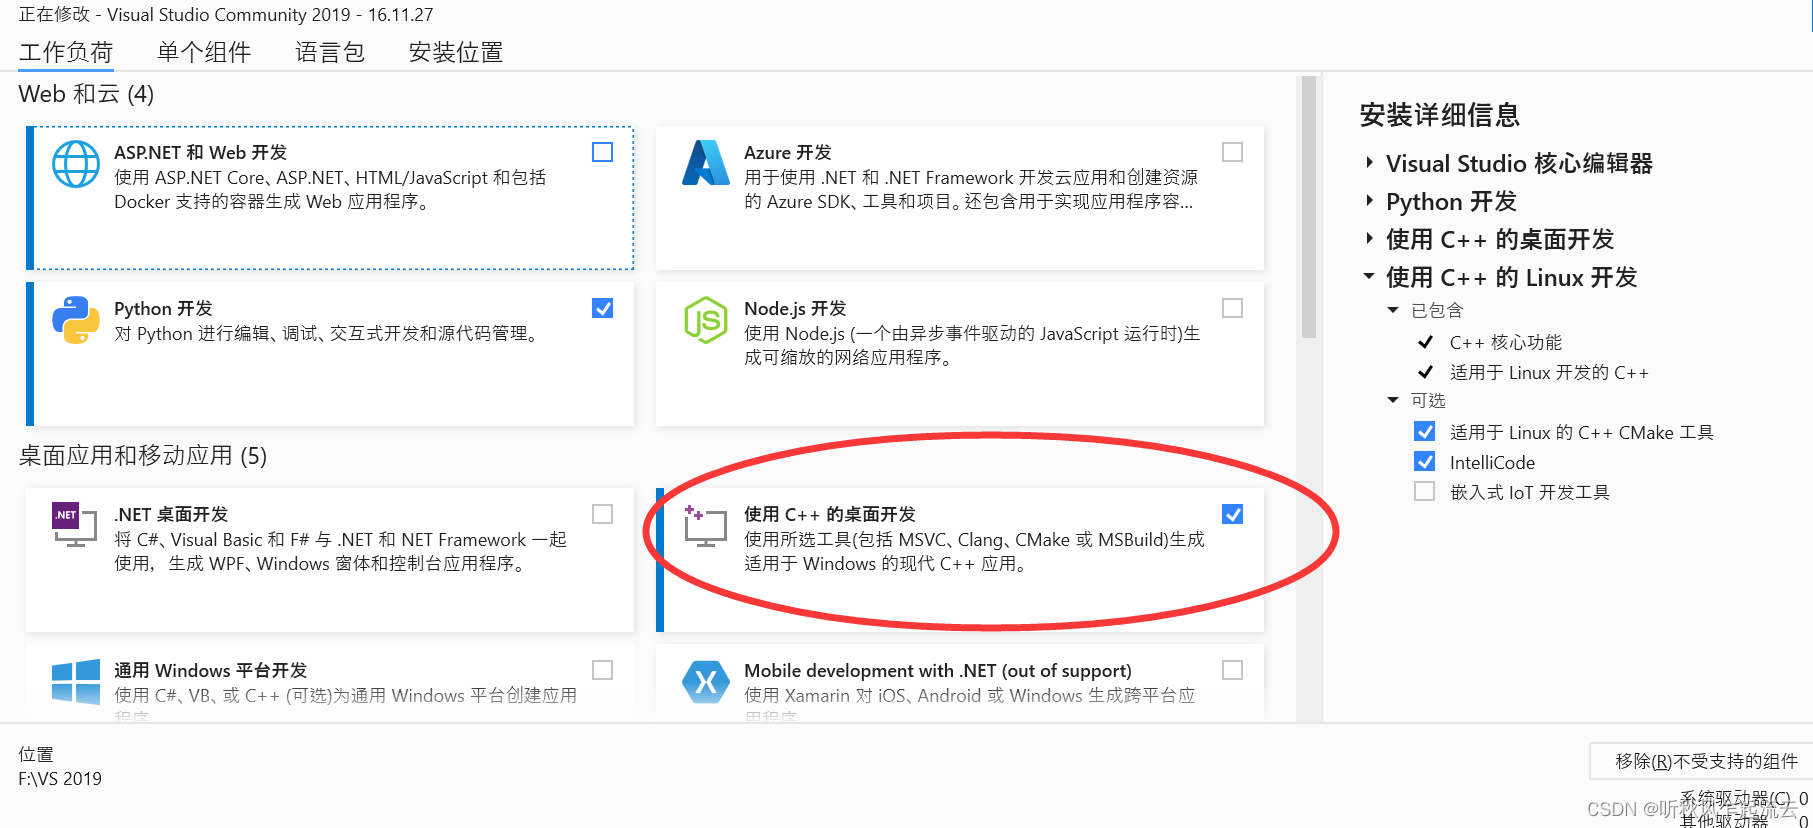Uncheck the Python 开发 workload checkbox
Screen dimensions: 1813x828
click(603, 308)
